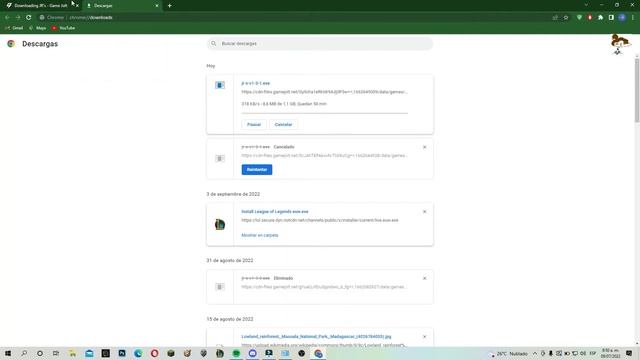The image size is (640, 360).
Task: Remove the cancelled download from the list
Action: click(x=424, y=147)
